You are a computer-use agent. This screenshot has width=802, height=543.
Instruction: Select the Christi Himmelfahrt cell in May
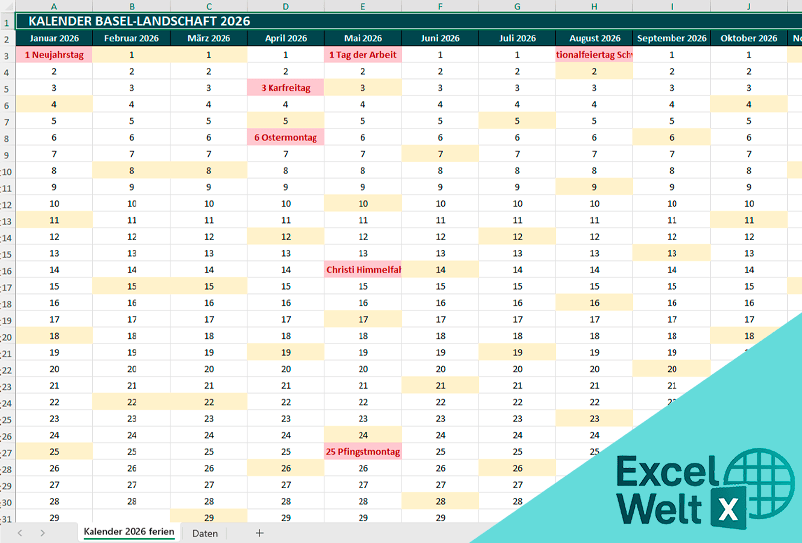click(x=363, y=270)
